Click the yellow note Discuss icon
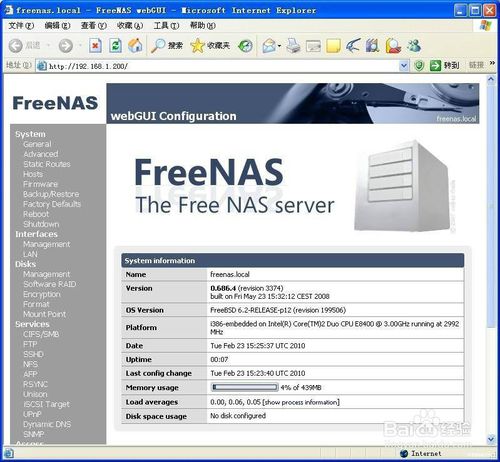This screenshot has height=462, width=500. (333, 46)
